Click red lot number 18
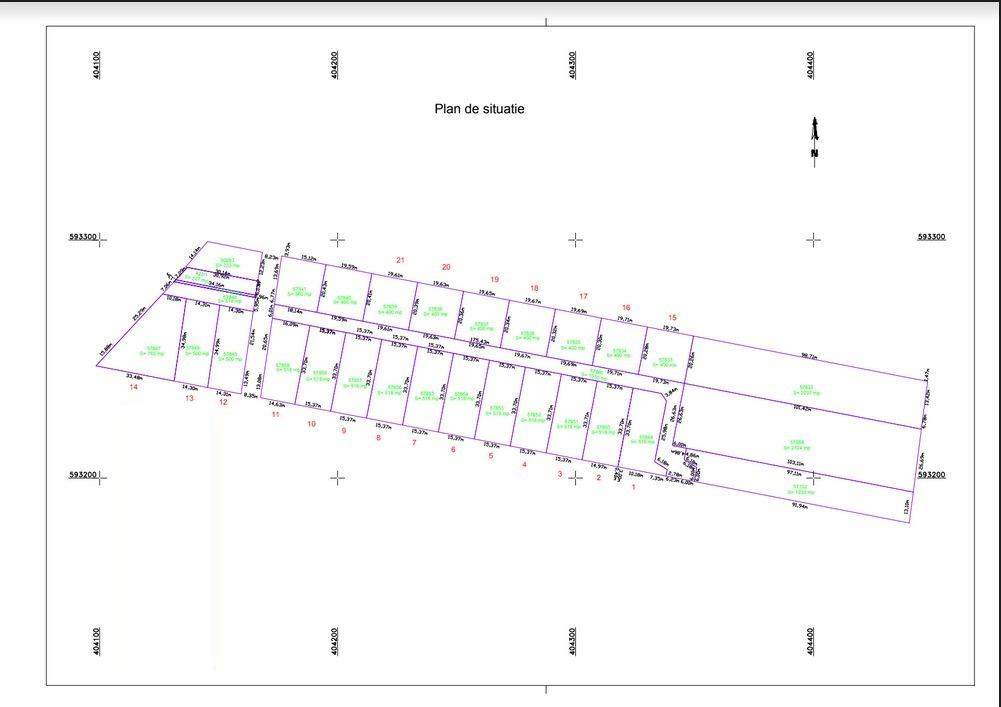 [x=534, y=288]
